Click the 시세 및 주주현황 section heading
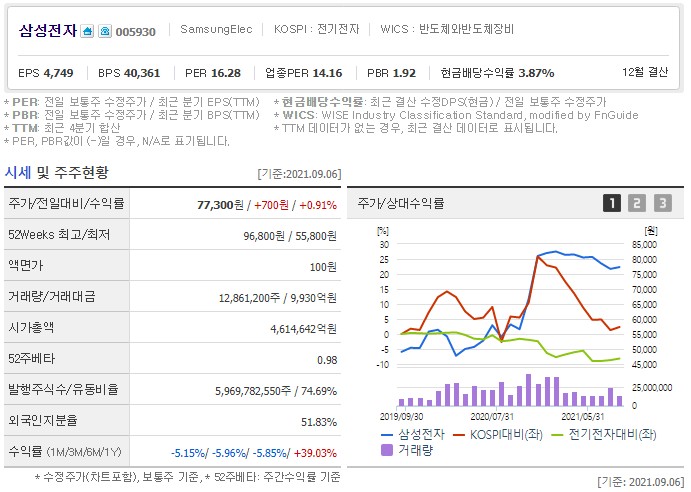The image size is (691, 492). (56, 172)
